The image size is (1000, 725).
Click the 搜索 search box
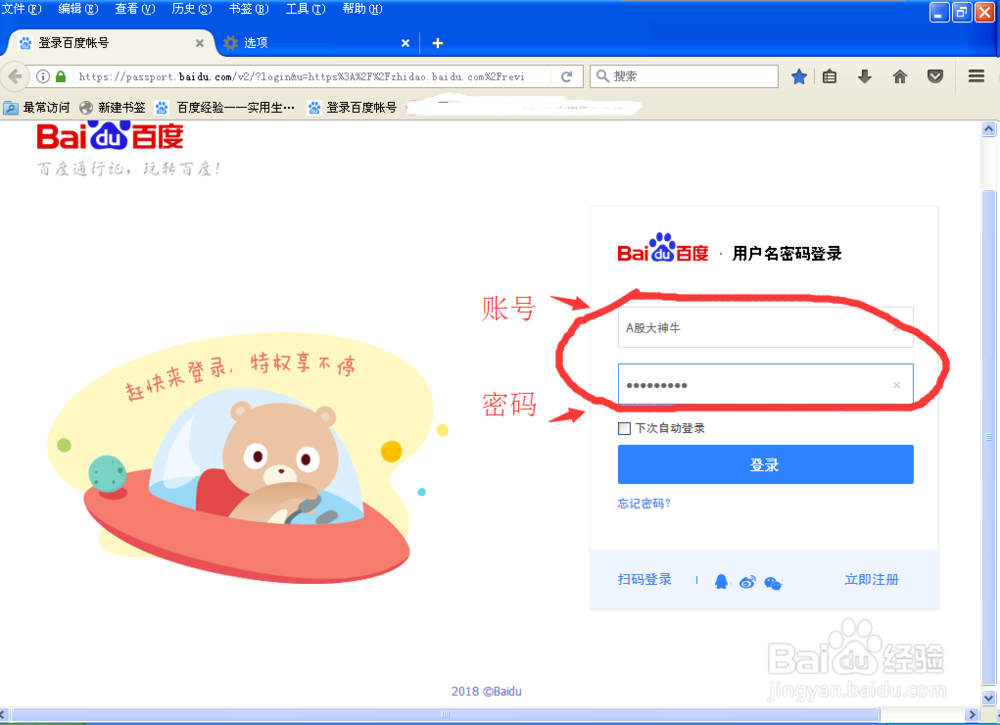click(684, 77)
